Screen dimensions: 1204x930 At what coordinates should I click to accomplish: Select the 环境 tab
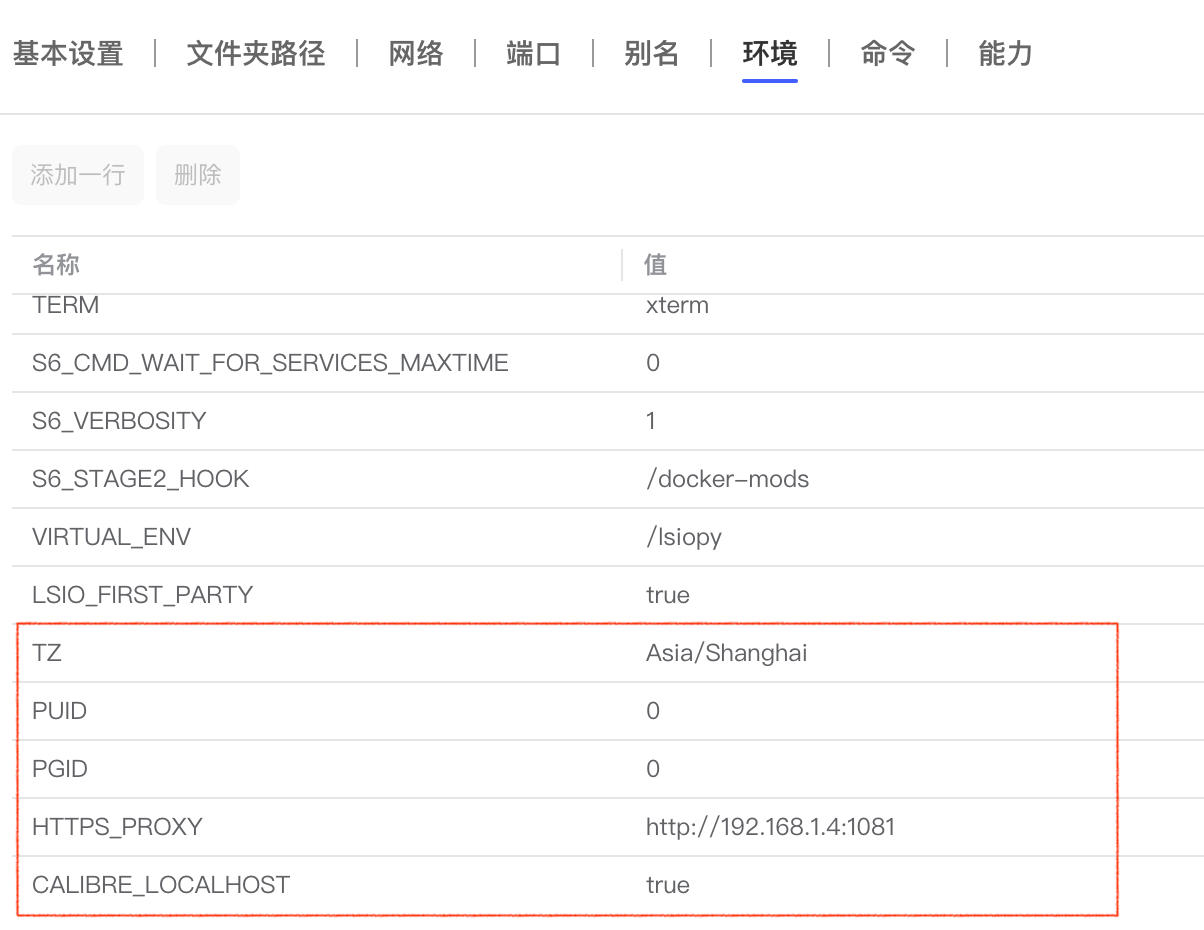pyautogui.click(x=769, y=55)
